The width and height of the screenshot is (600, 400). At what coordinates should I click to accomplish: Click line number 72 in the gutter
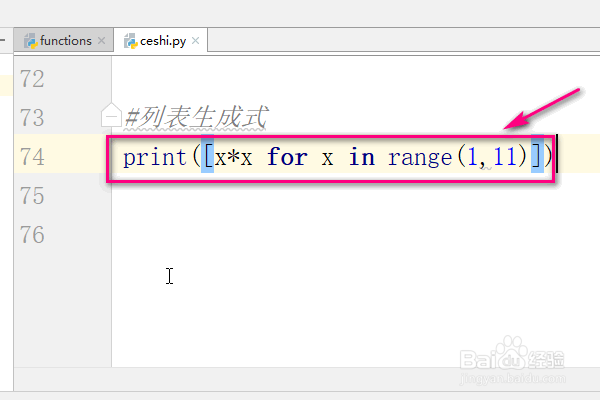32,79
